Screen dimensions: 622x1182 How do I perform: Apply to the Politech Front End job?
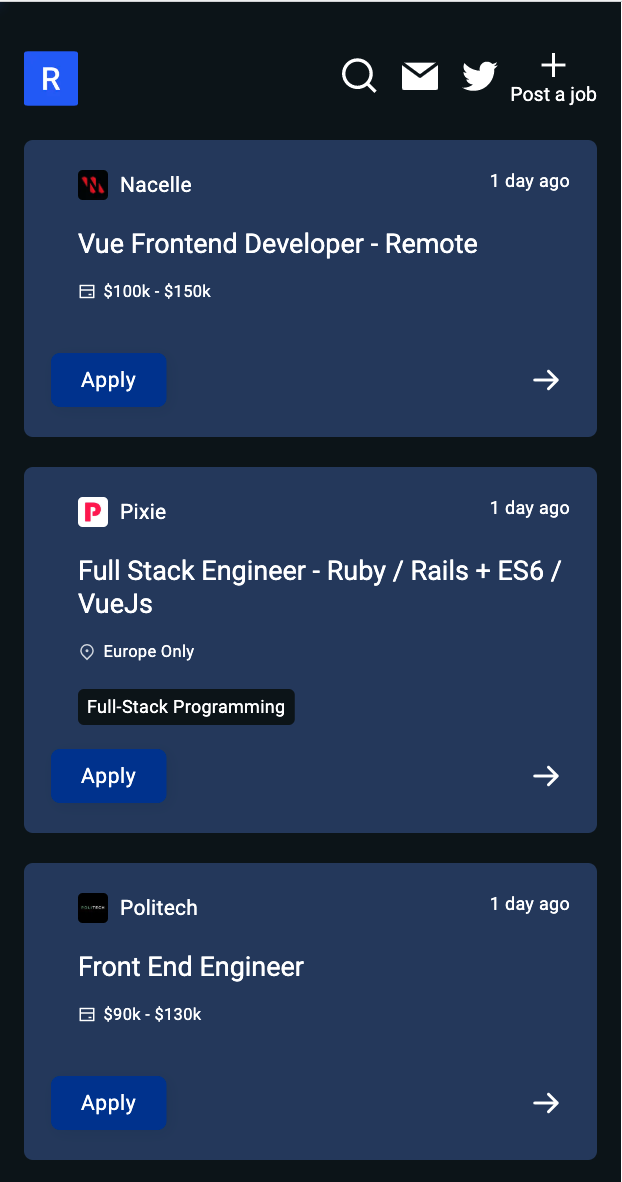[x=109, y=1103]
